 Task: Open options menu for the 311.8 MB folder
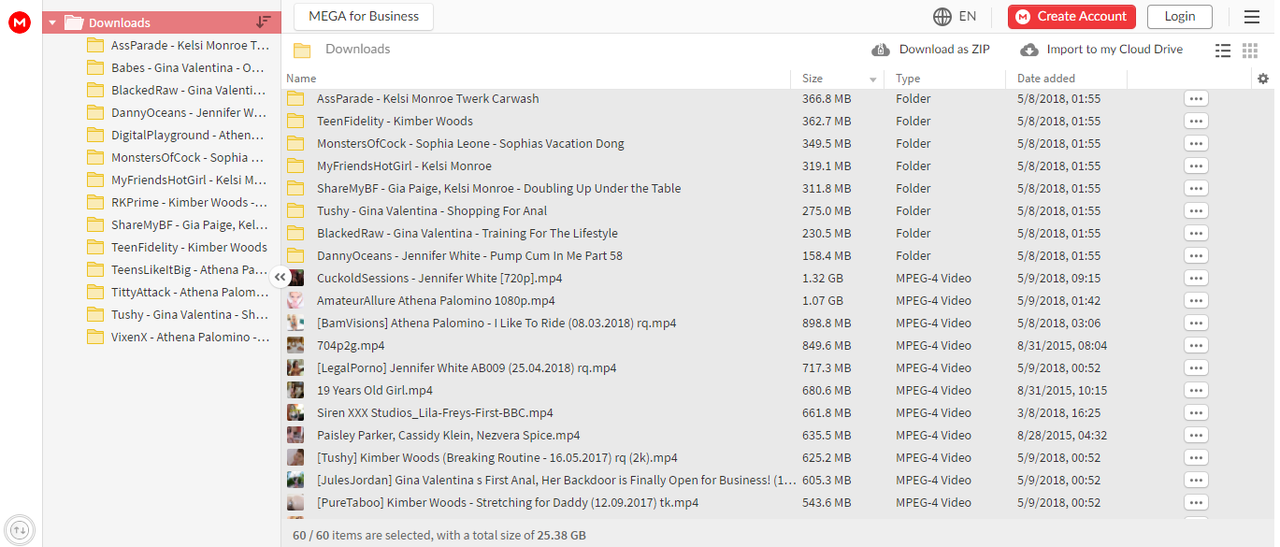(1196, 188)
